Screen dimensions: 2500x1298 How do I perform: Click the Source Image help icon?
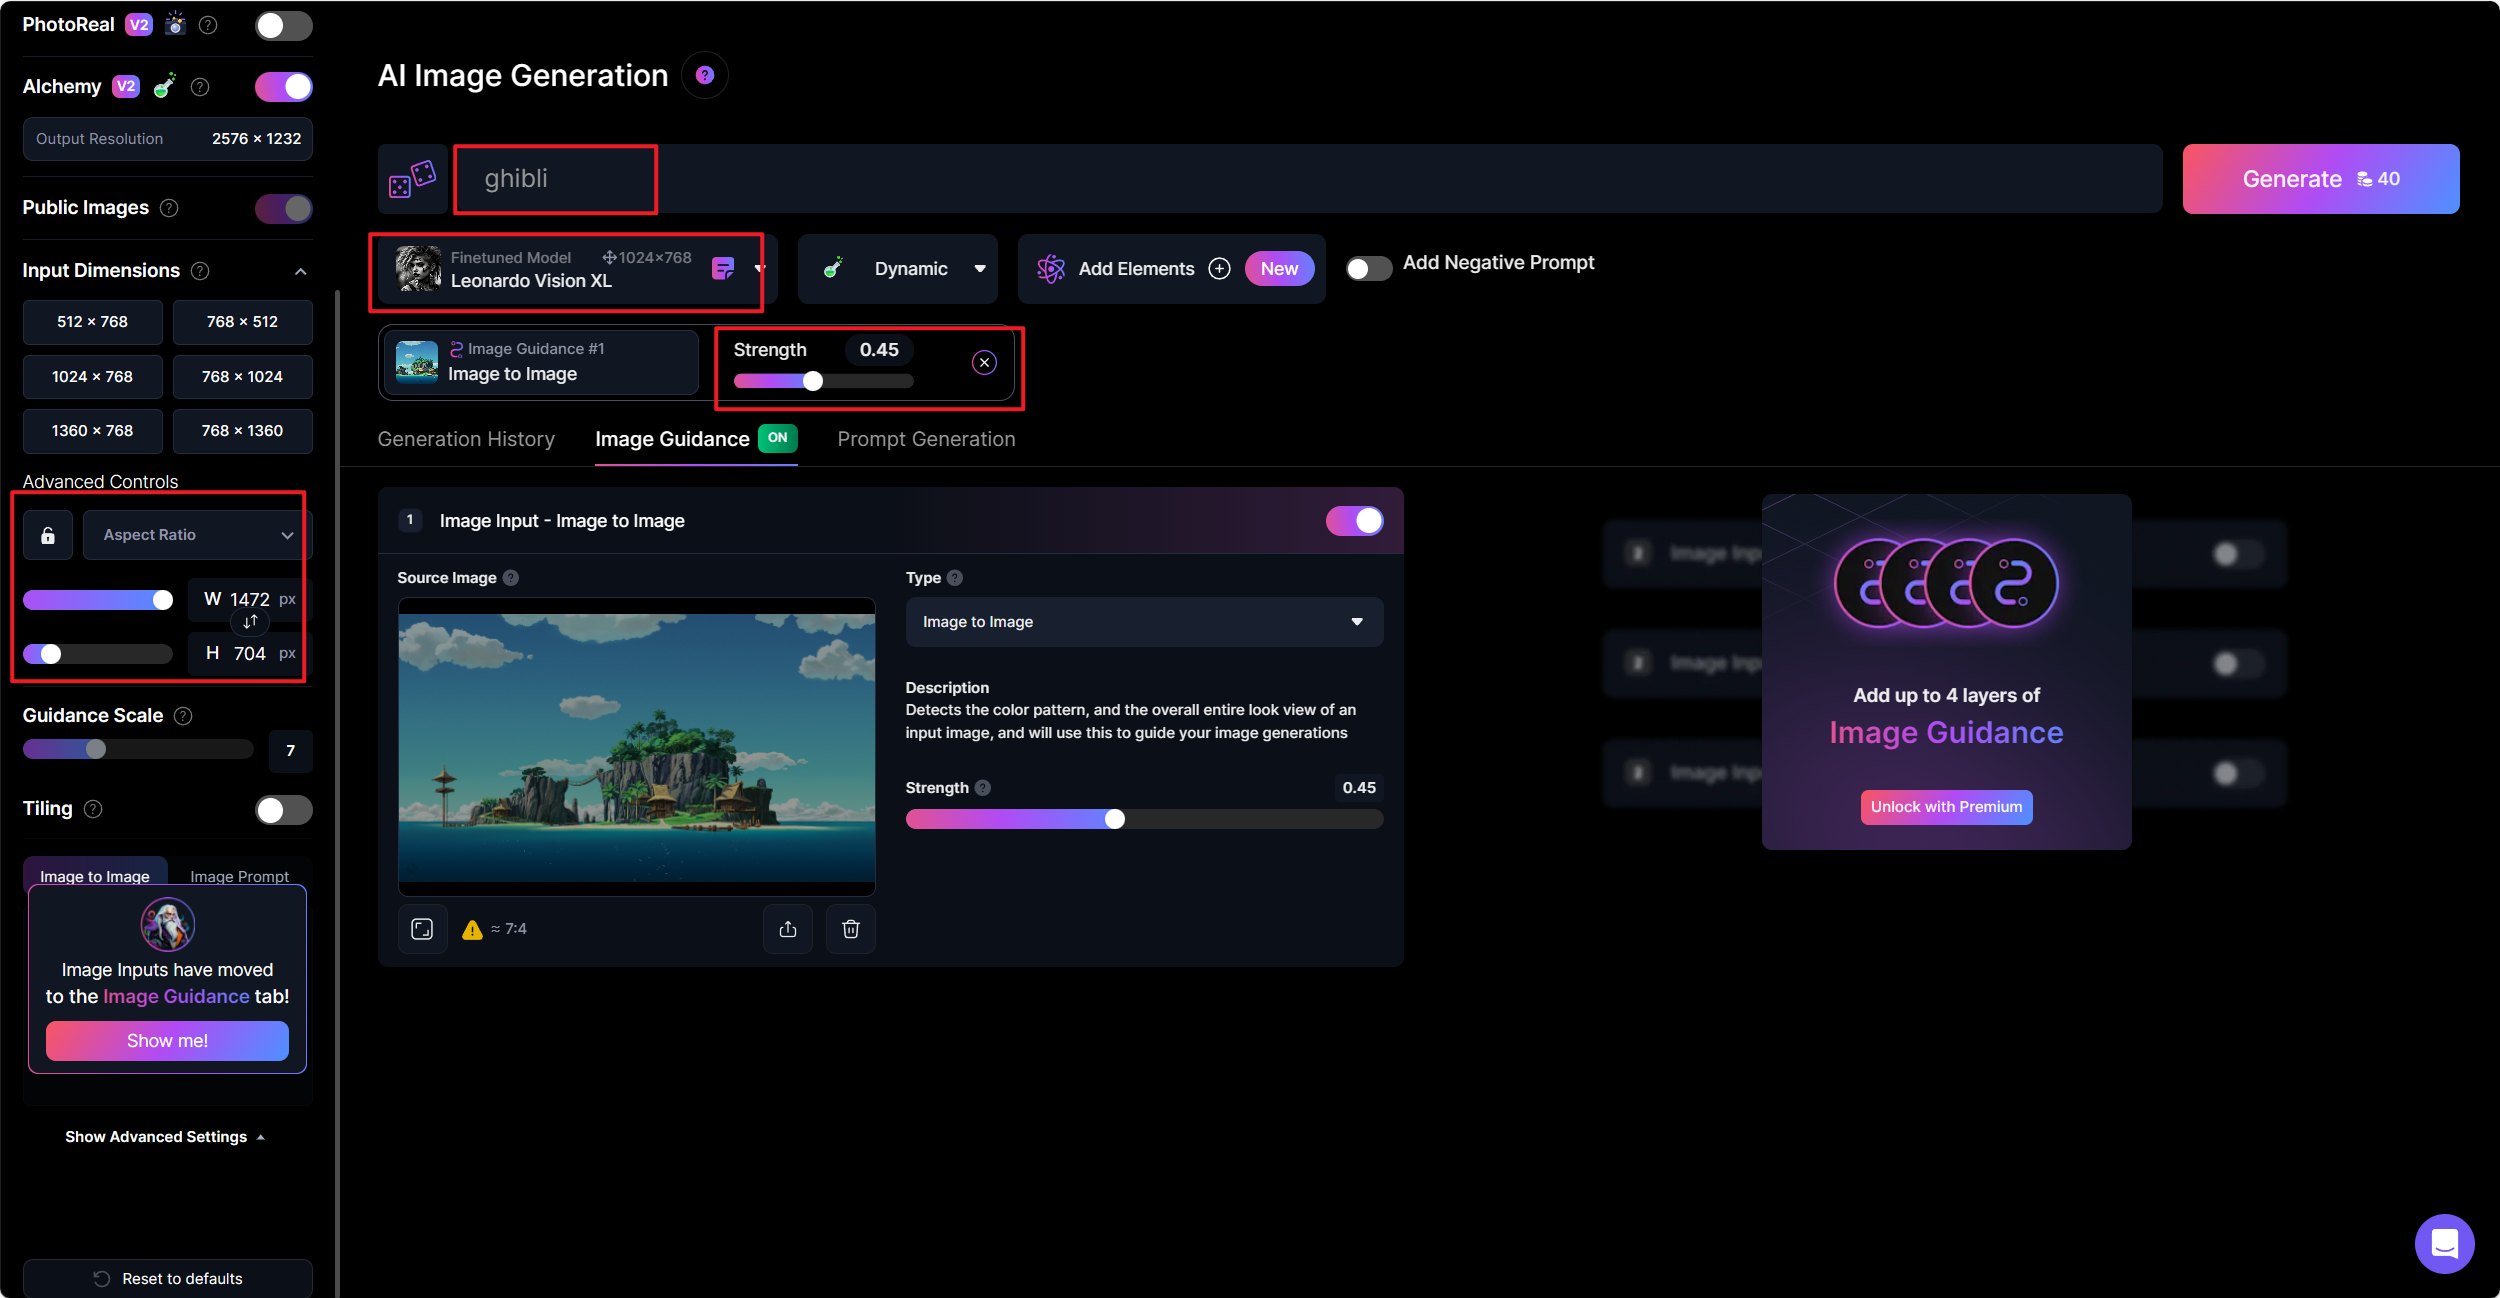511,578
